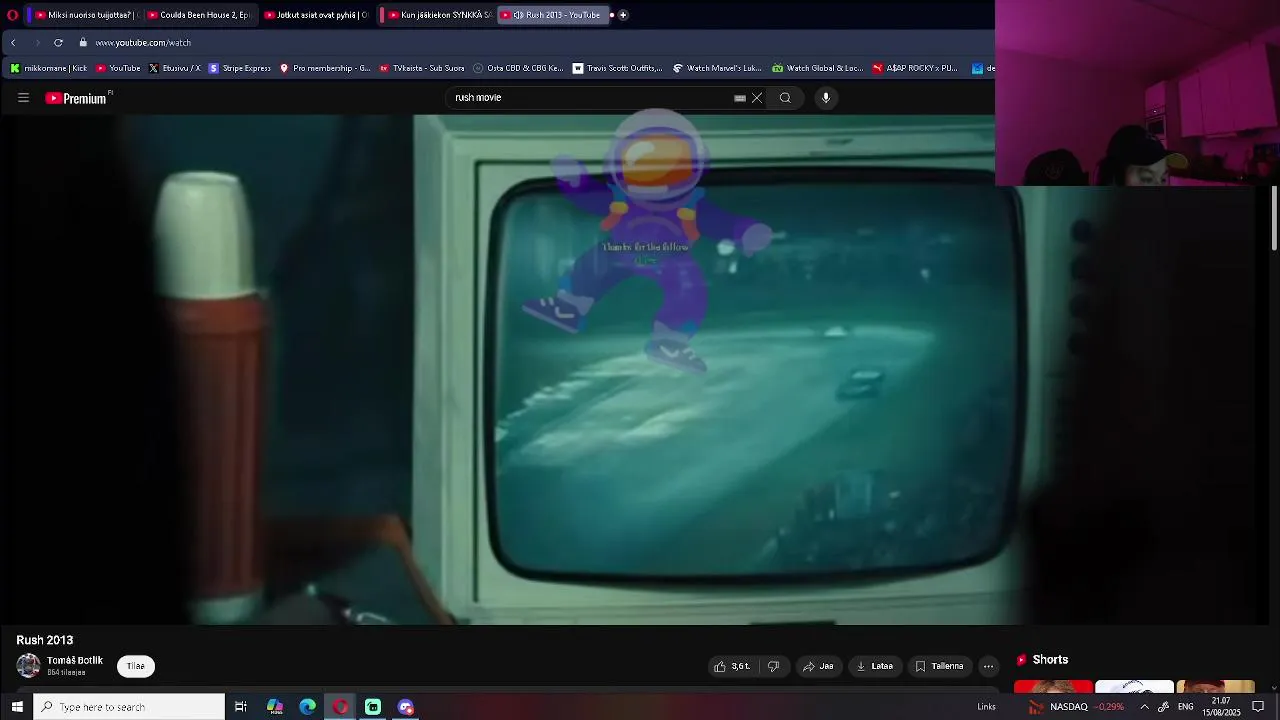Open the green Kick app in taskbar
This screenshot has width=1280, height=720.
(x=373, y=707)
